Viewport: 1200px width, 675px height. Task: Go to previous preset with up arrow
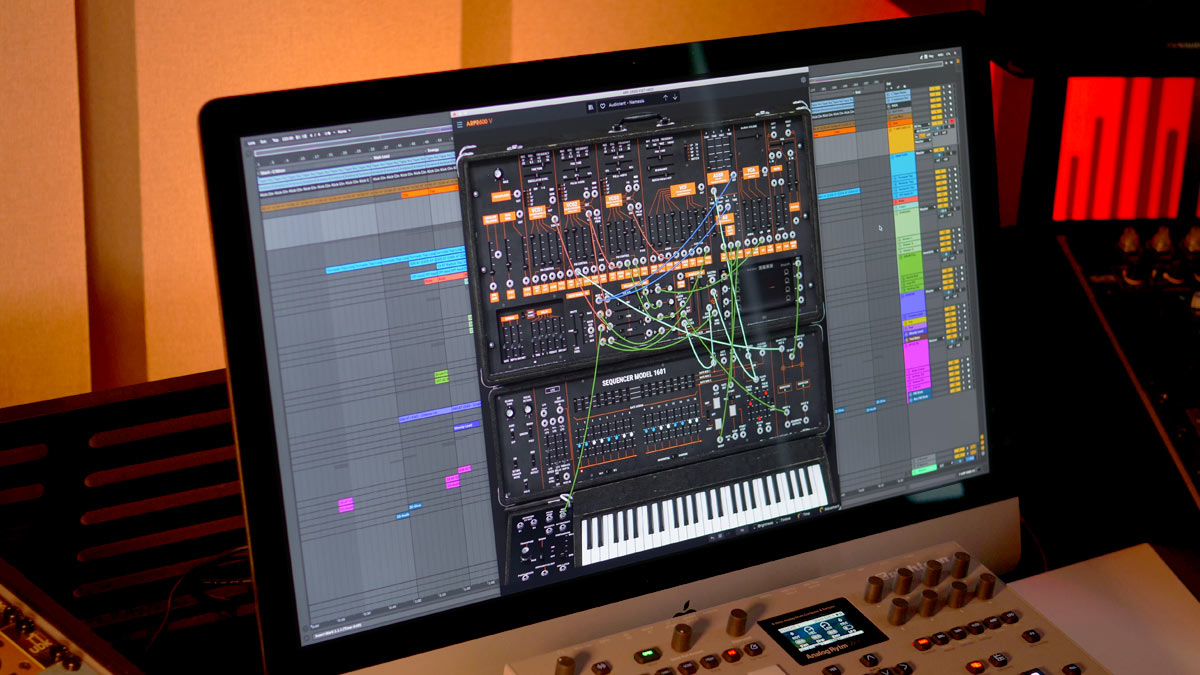click(x=666, y=97)
